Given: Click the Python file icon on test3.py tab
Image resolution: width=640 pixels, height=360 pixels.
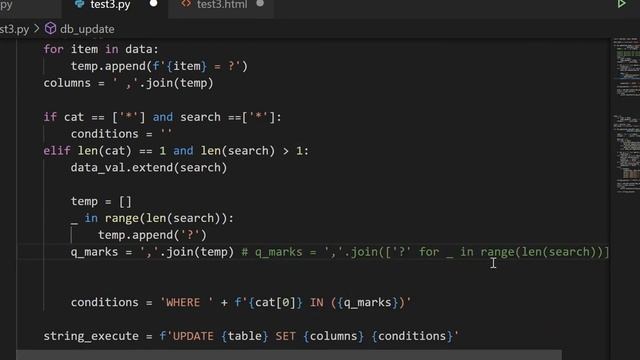Looking at the screenshot, I should [x=79, y=4].
